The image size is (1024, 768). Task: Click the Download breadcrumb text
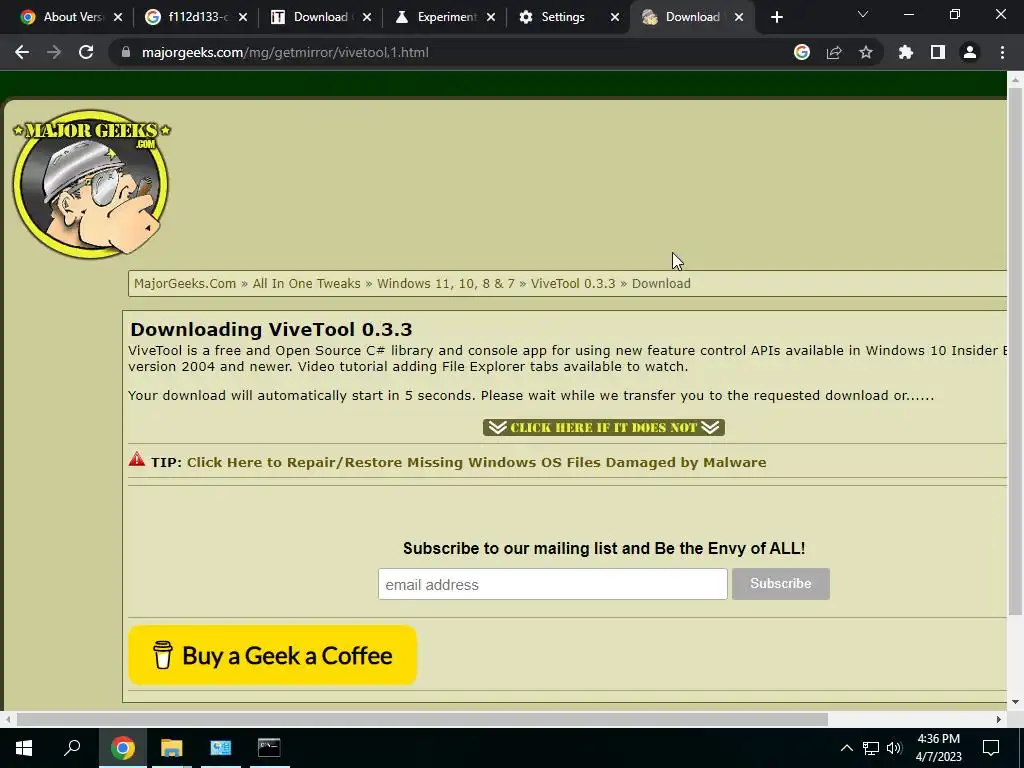click(661, 283)
